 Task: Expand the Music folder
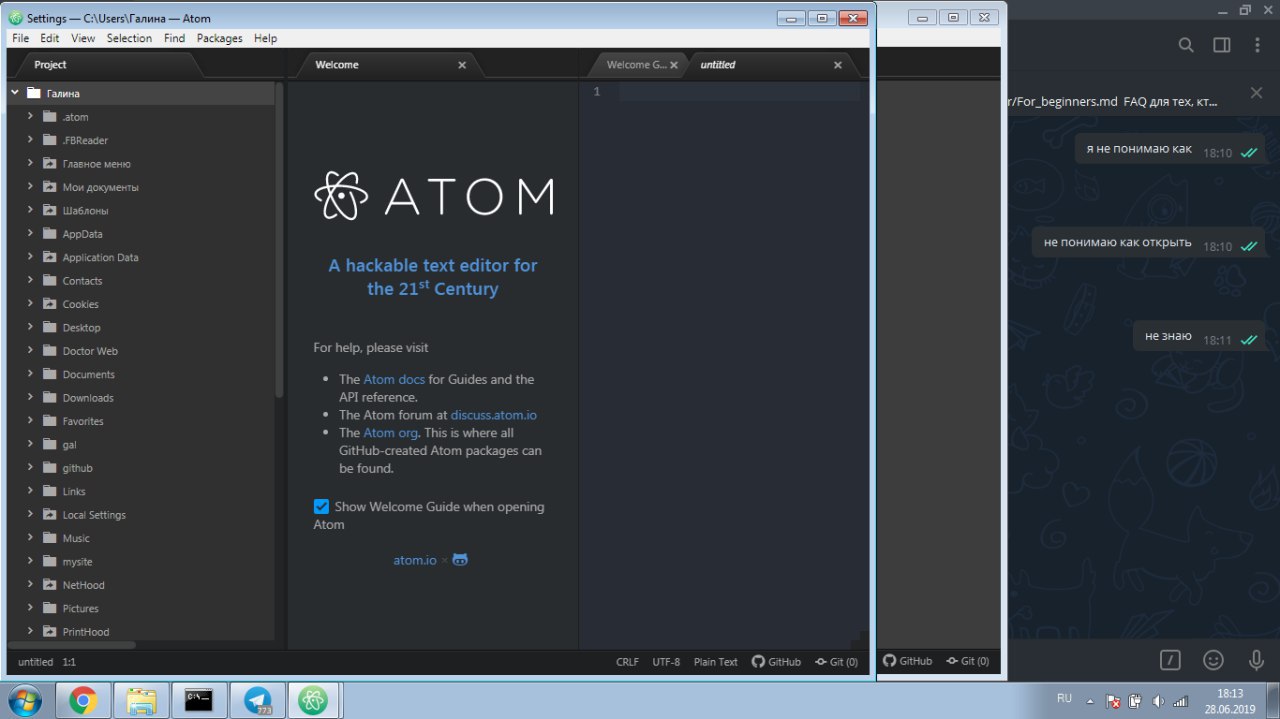tap(31, 538)
